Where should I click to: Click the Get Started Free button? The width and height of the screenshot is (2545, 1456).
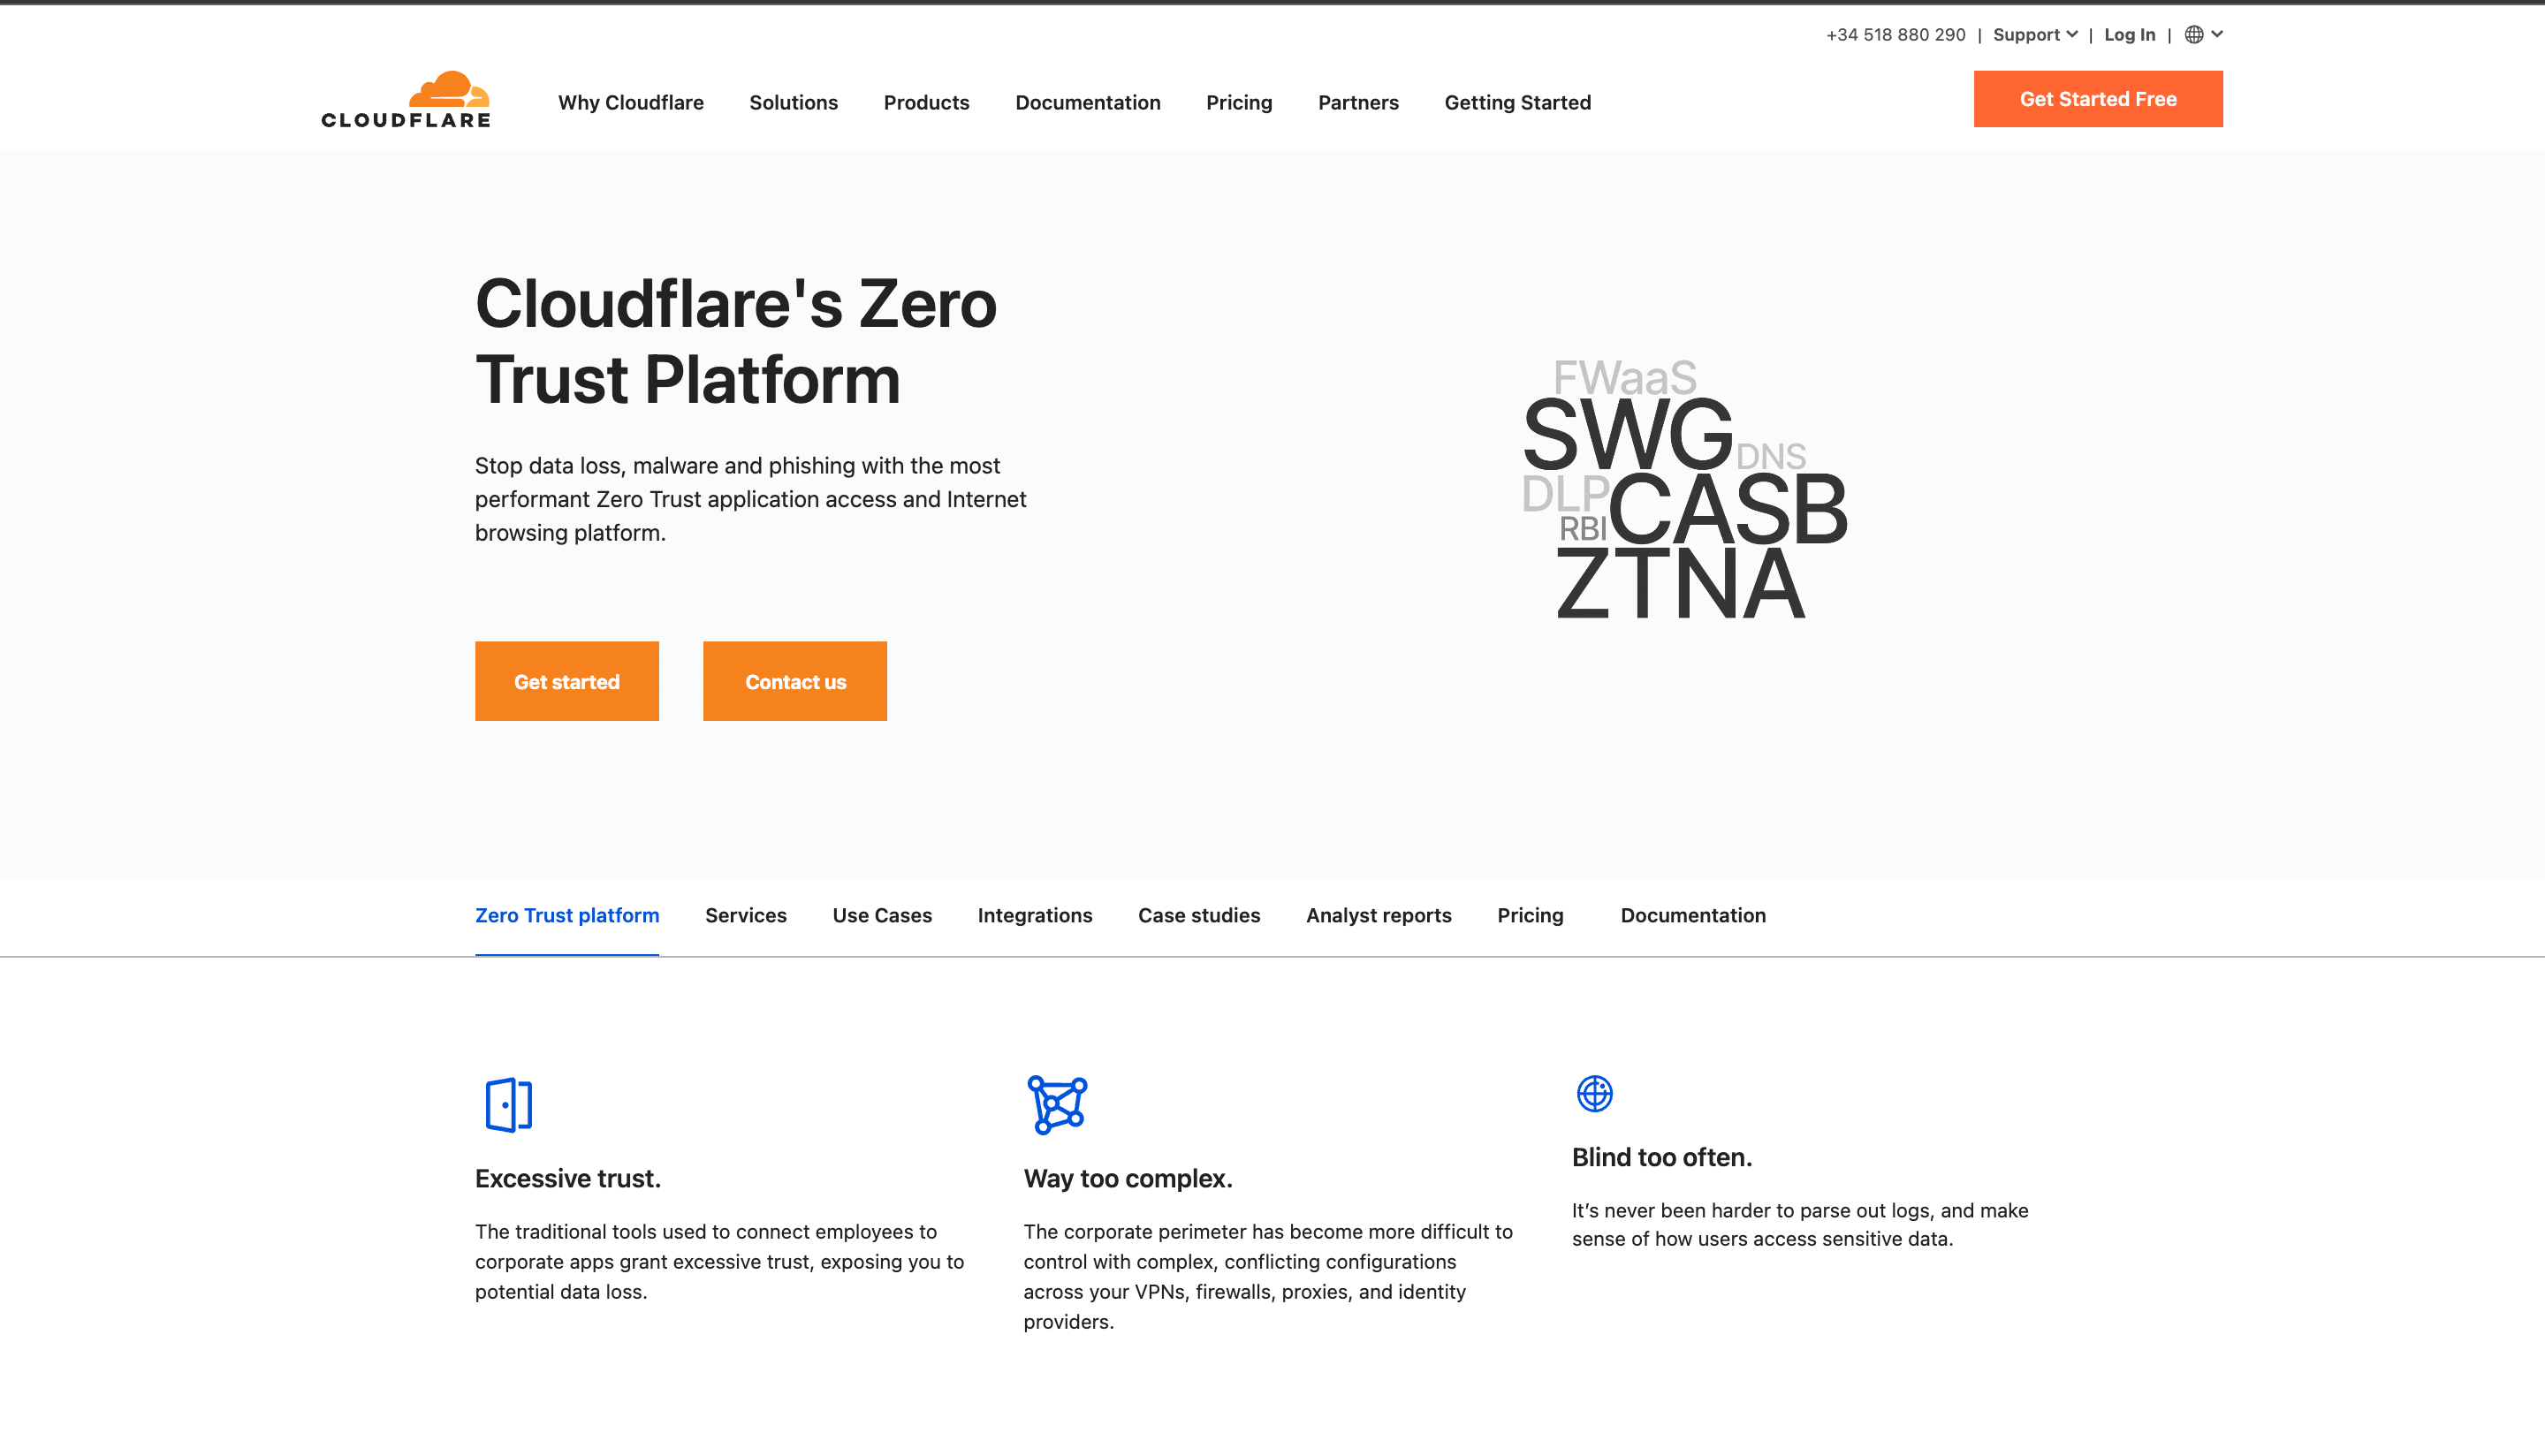(x=2097, y=98)
